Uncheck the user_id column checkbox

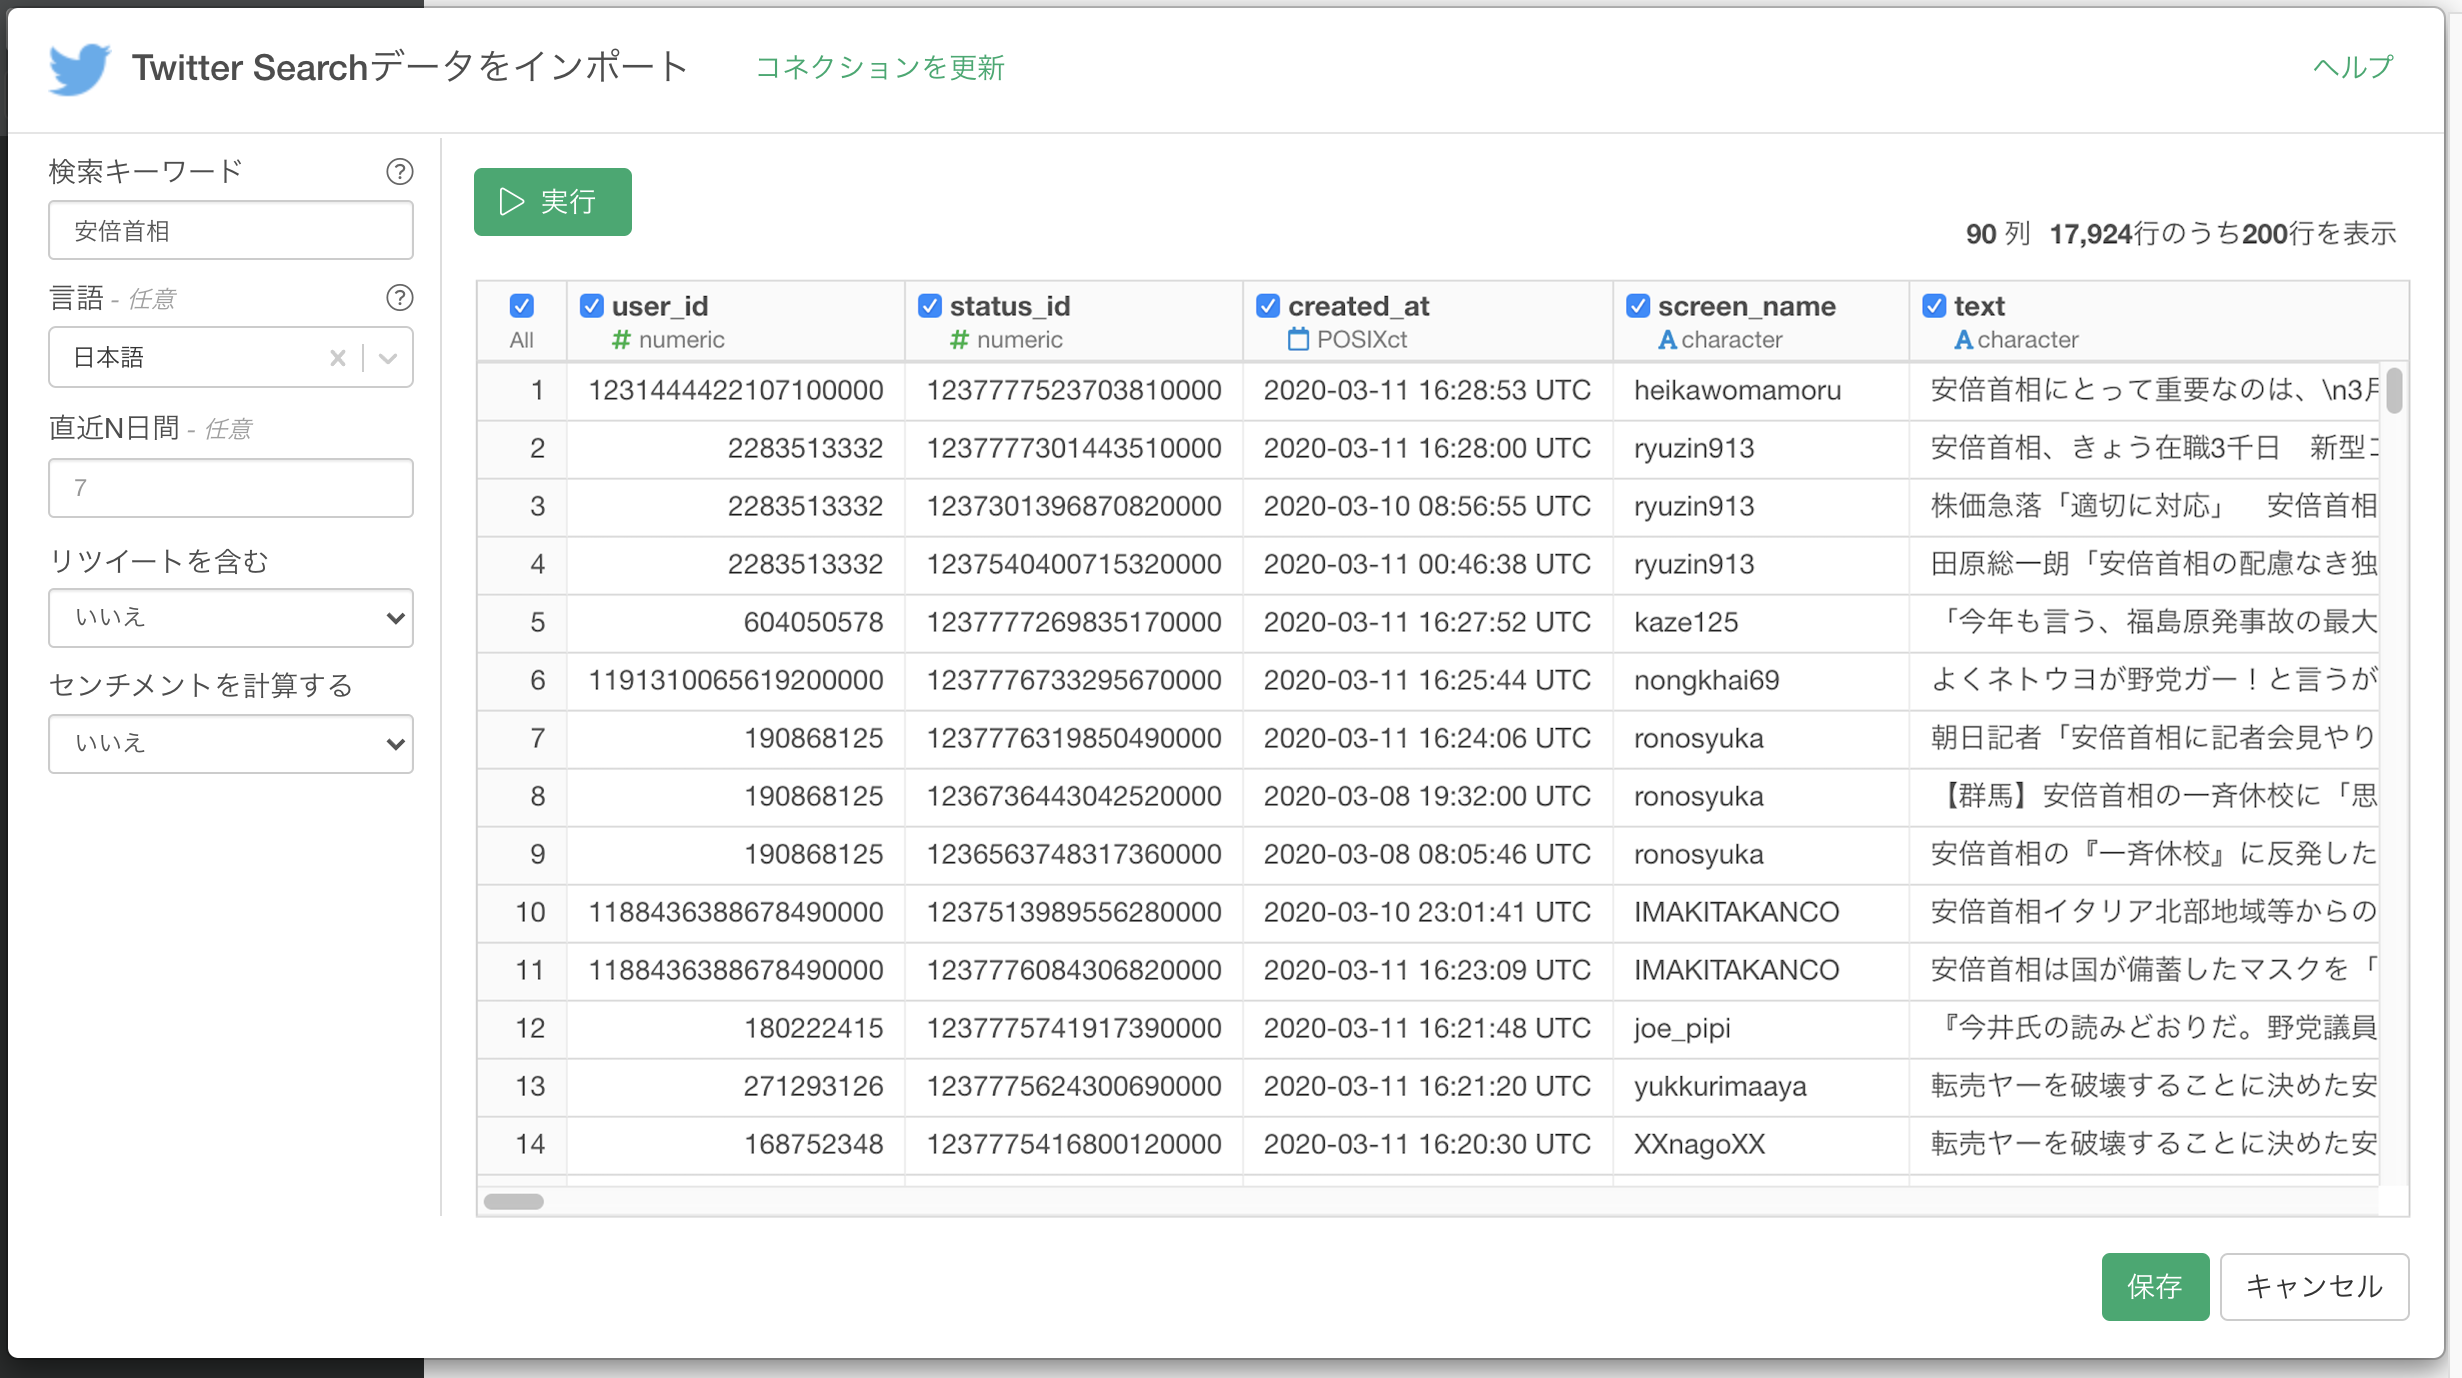click(592, 306)
